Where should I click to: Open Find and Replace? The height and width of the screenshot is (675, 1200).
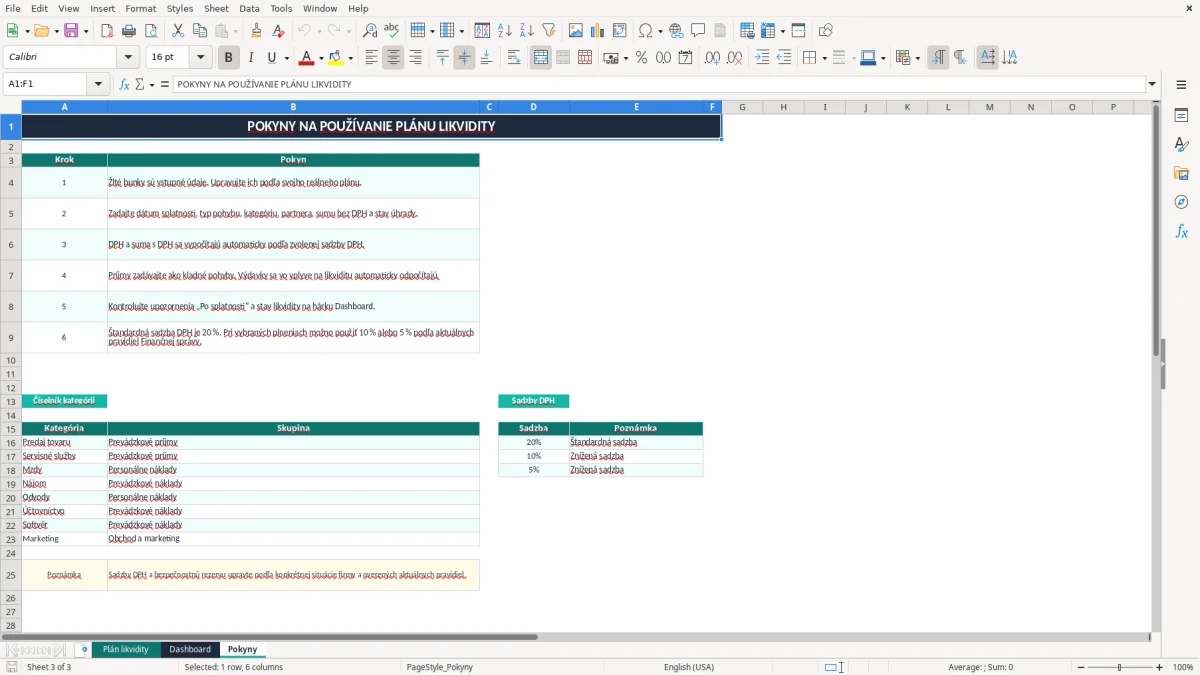[370, 31]
